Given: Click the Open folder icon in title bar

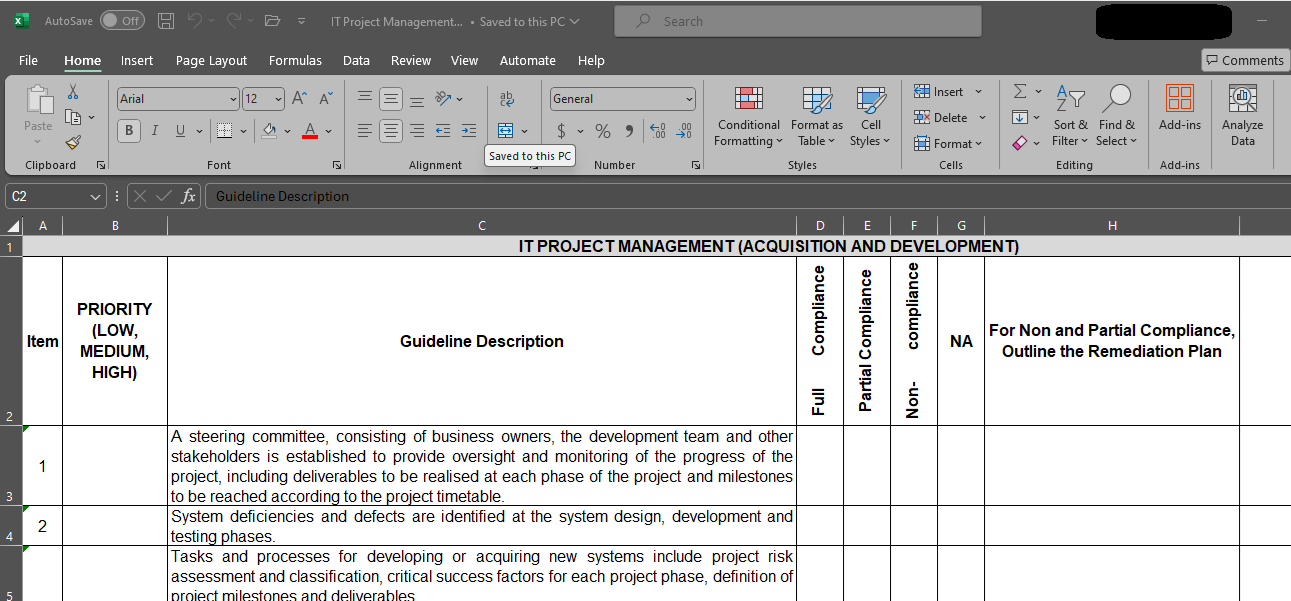Looking at the screenshot, I should tap(272, 21).
